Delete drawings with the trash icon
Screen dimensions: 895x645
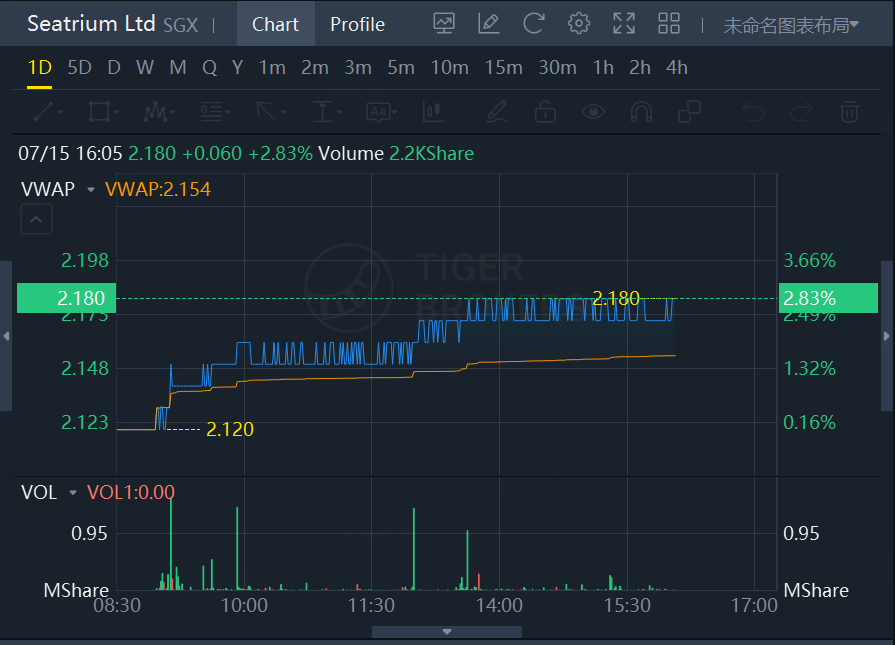pyautogui.click(x=849, y=112)
